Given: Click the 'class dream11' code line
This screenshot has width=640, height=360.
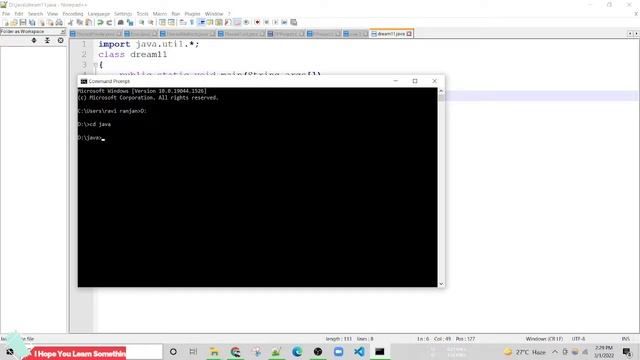Looking at the screenshot, I should [x=132, y=54].
